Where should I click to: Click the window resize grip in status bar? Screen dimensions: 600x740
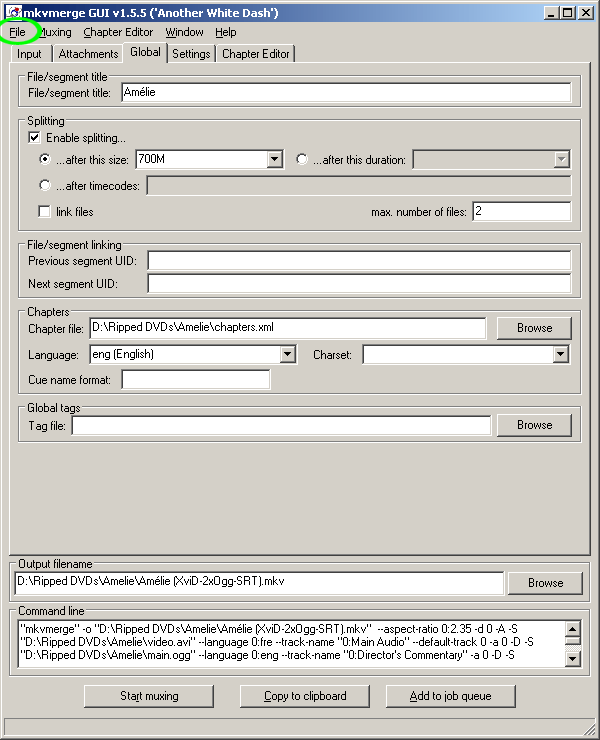click(589, 729)
